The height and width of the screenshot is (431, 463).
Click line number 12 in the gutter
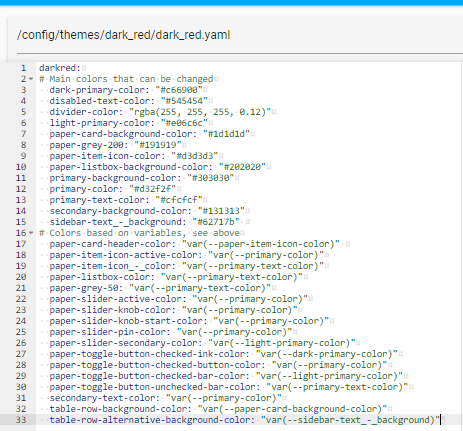21,189
